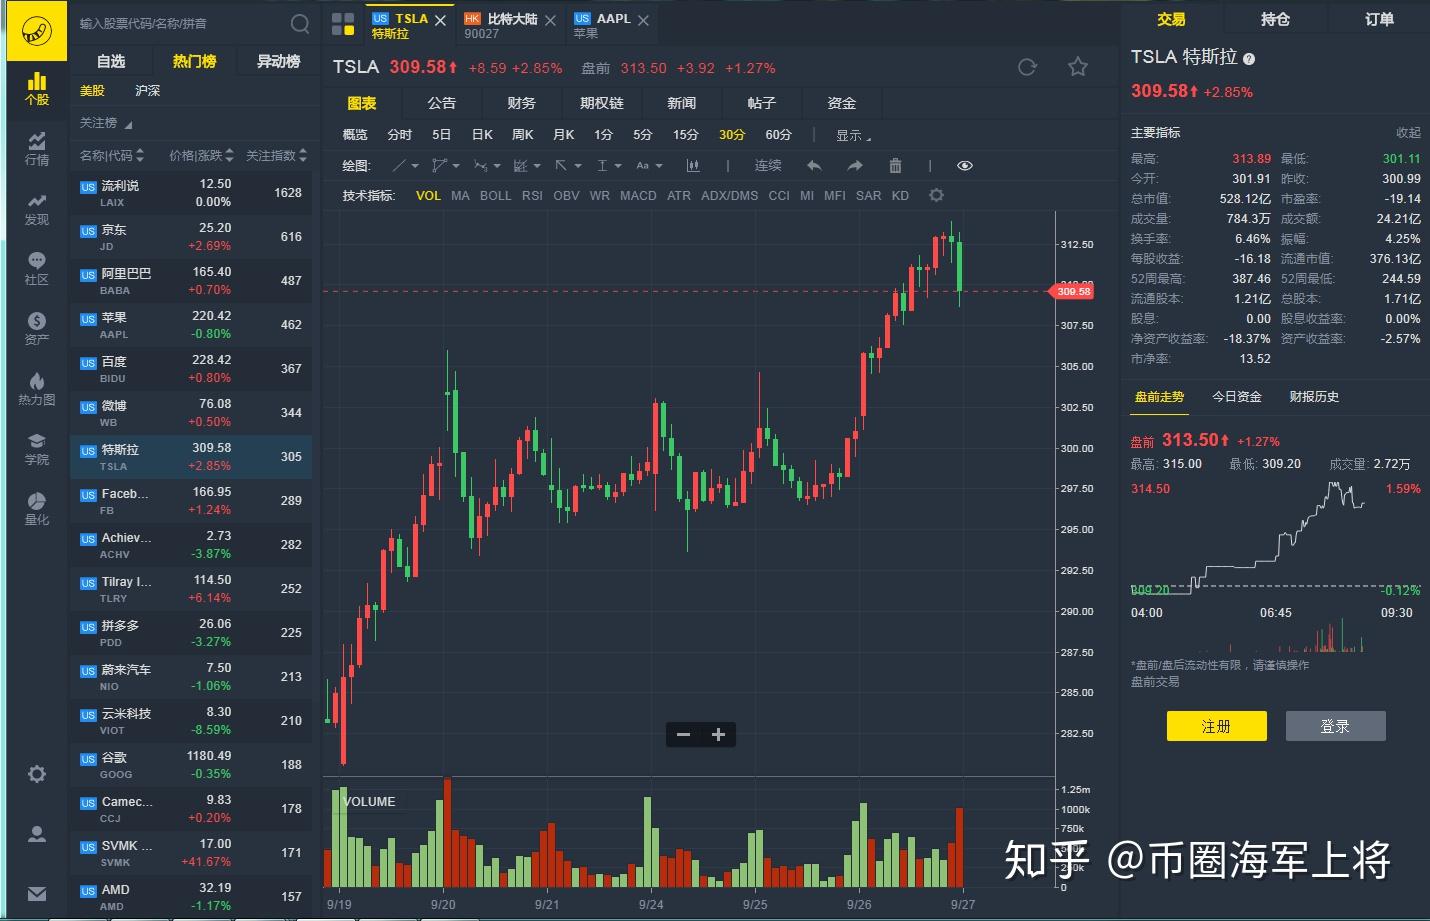Image resolution: width=1430 pixels, height=921 pixels.
Task: Toggle 连续 continuous drawing mode
Action: tap(767, 165)
